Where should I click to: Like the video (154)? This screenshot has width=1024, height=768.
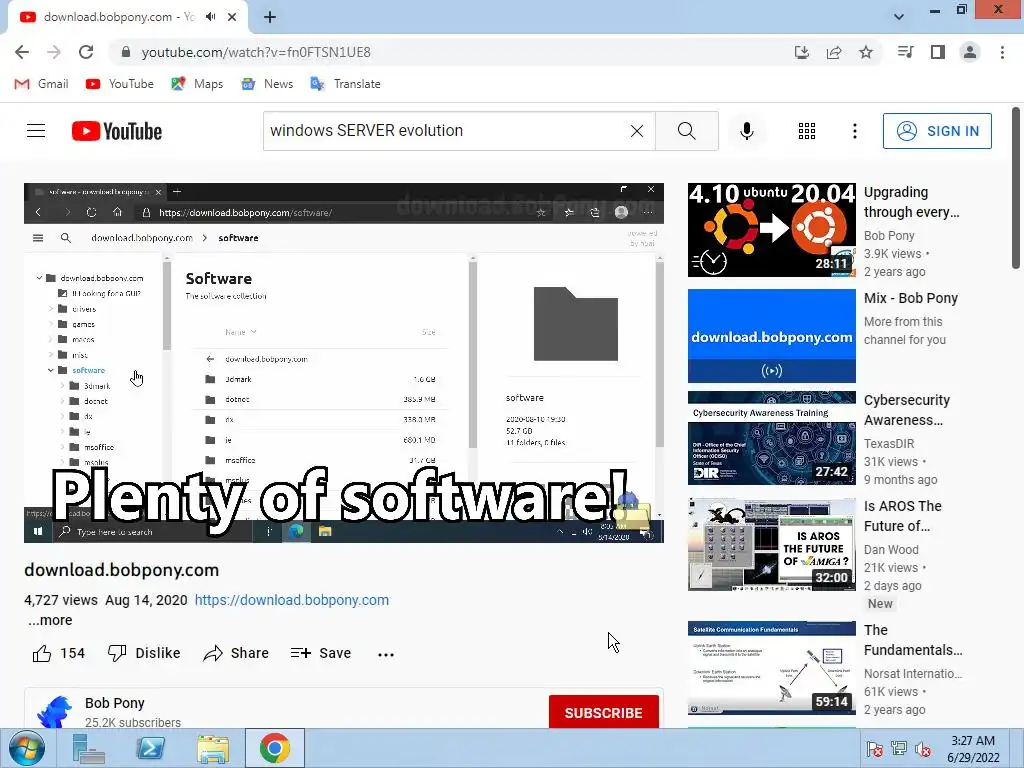click(59, 653)
